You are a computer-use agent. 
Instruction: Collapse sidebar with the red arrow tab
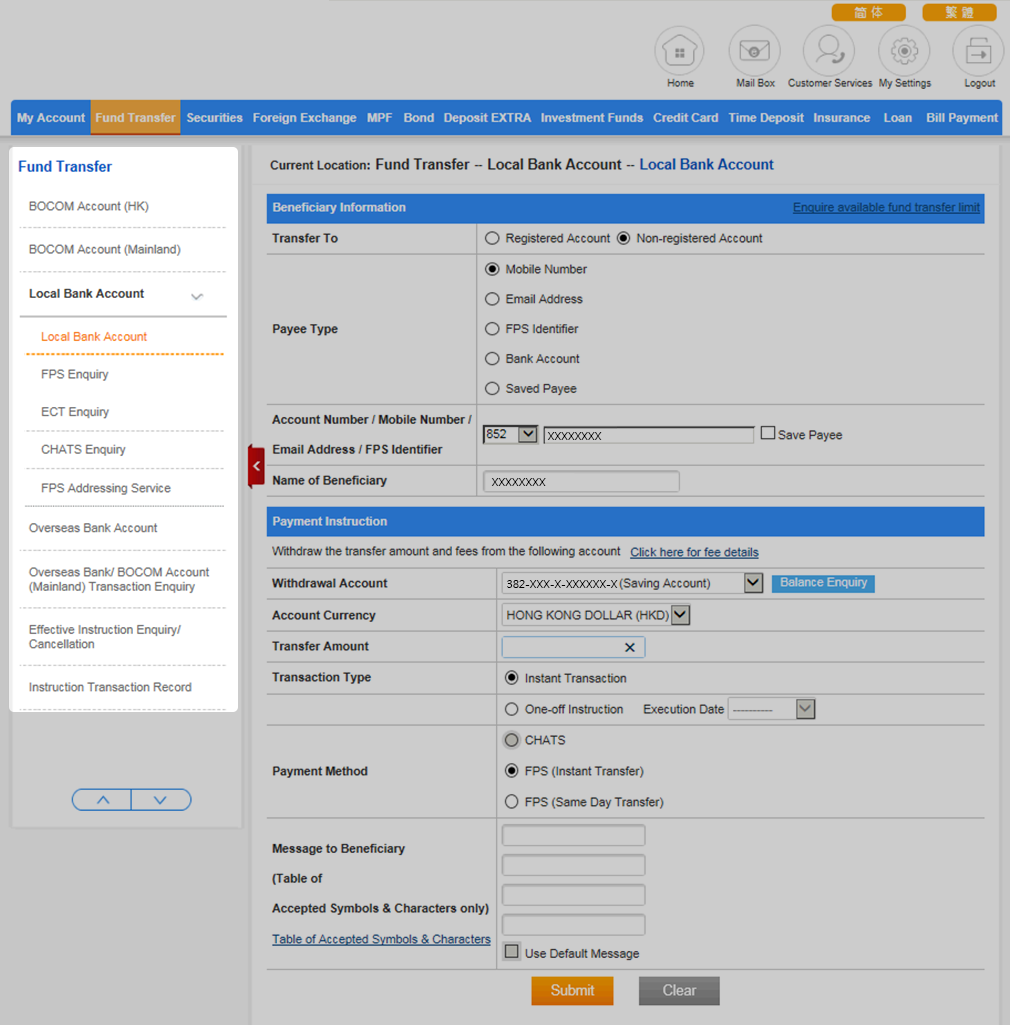pyautogui.click(x=256, y=466)
